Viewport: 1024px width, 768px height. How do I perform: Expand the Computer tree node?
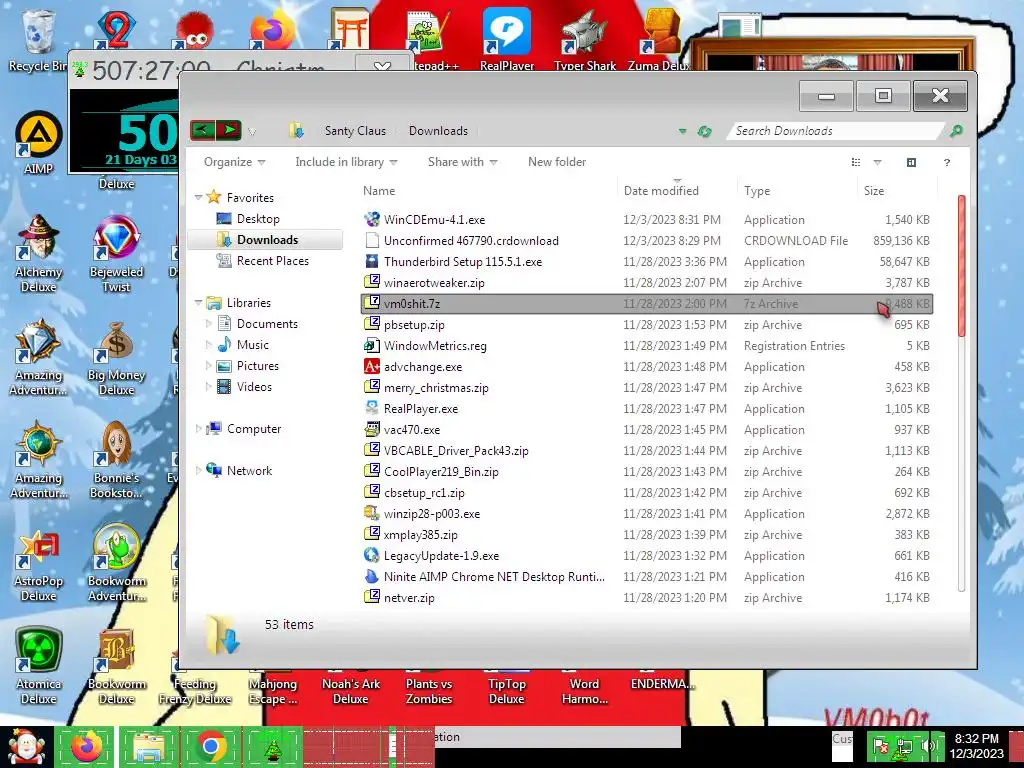[199, 428]
